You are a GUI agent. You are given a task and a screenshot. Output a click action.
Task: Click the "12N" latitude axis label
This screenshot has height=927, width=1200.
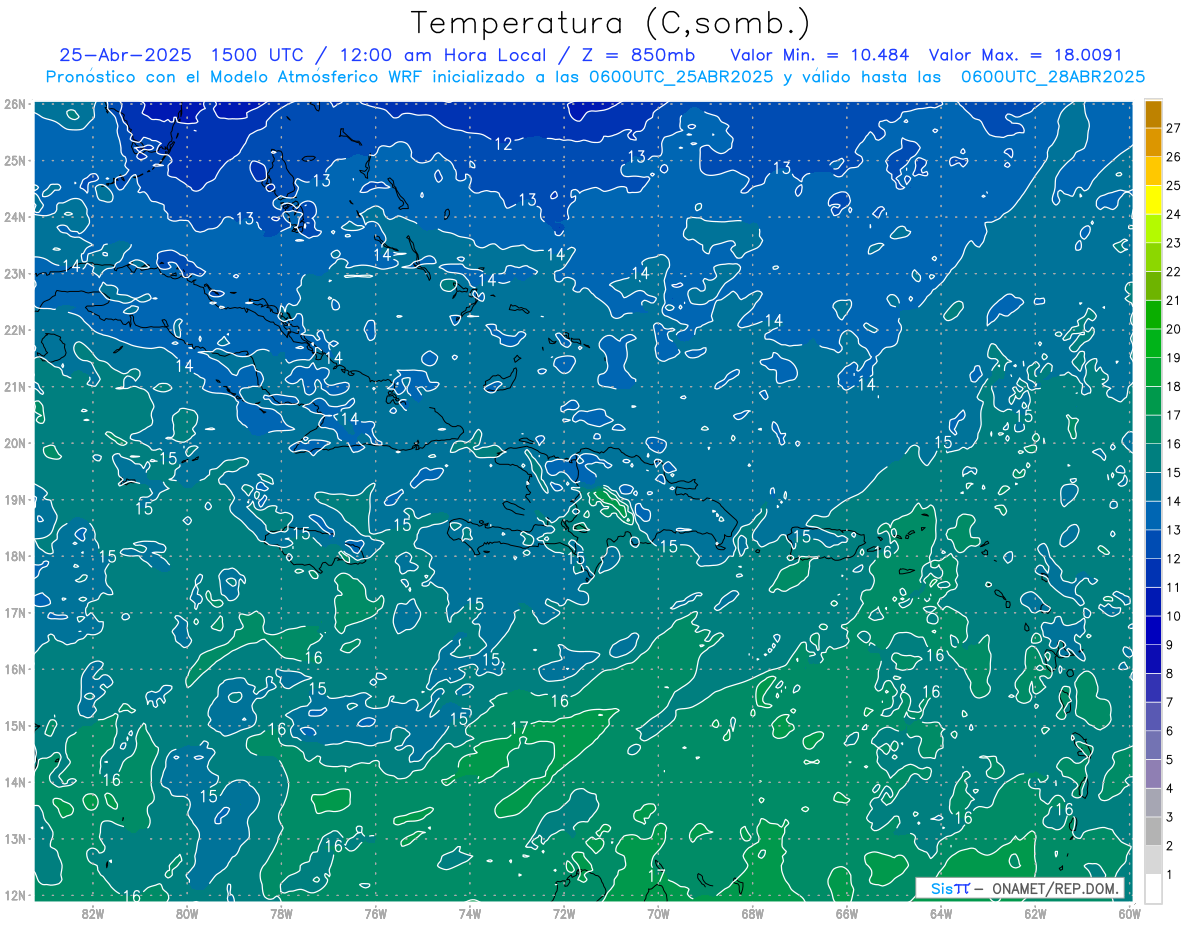[15, 895]
